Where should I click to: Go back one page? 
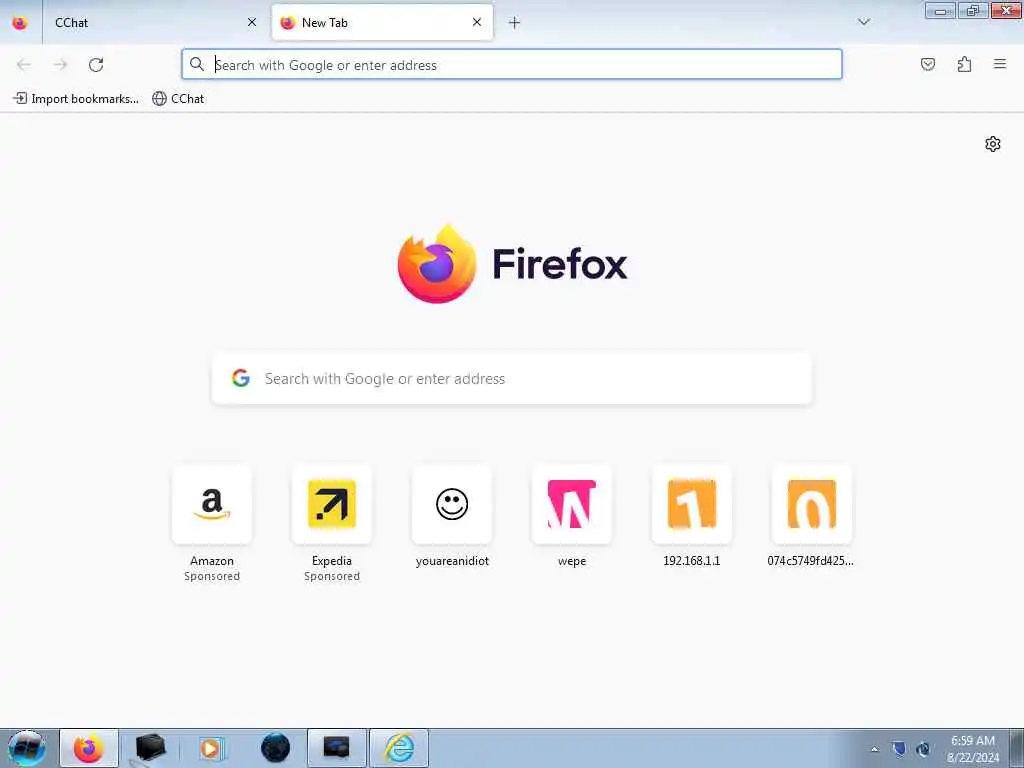tap(24, 65)
